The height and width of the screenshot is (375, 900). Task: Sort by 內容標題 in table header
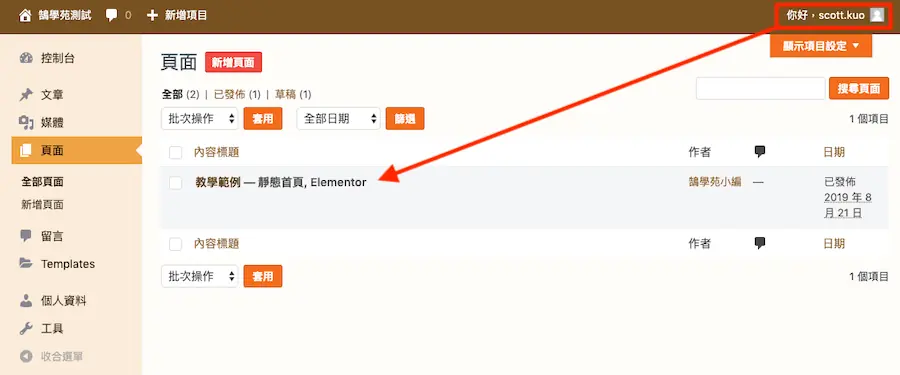pyautogui.click(x=216, y=152)
